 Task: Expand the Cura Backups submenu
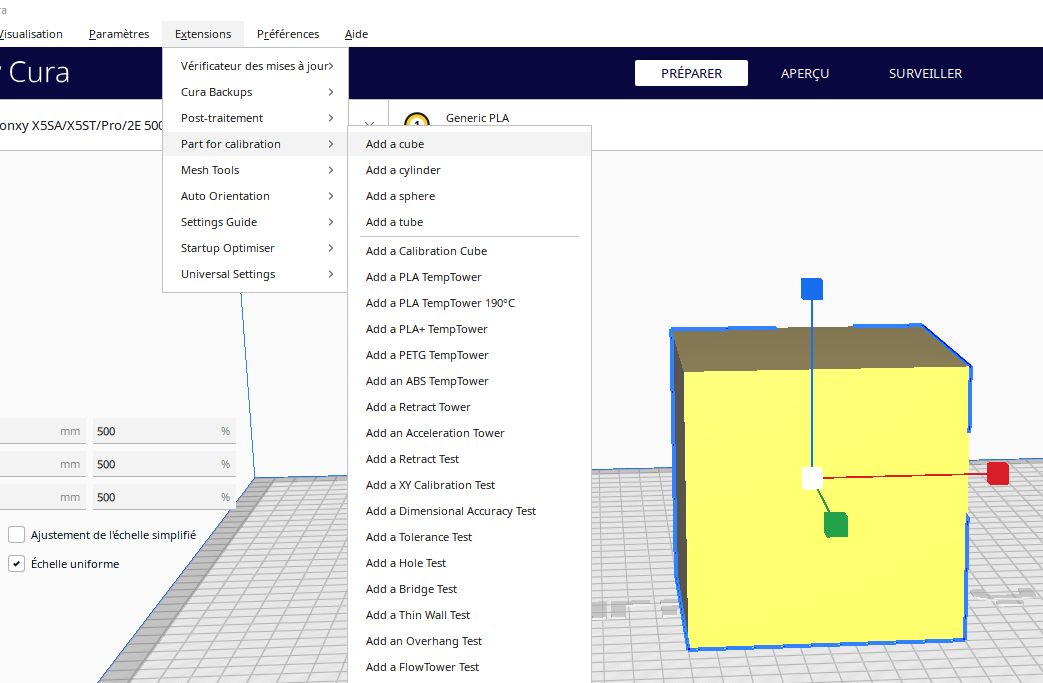(255, 92)
